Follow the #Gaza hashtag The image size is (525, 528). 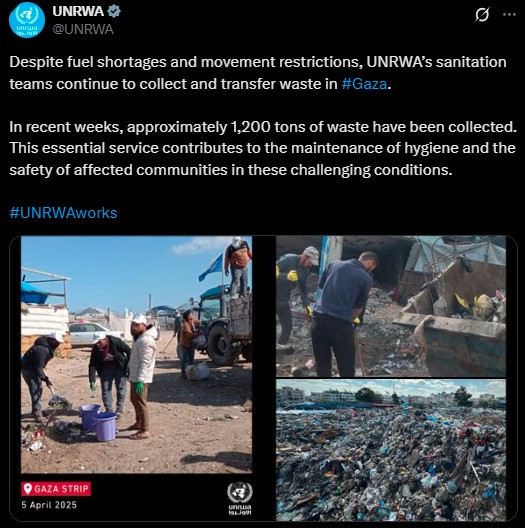pos(364,84)
